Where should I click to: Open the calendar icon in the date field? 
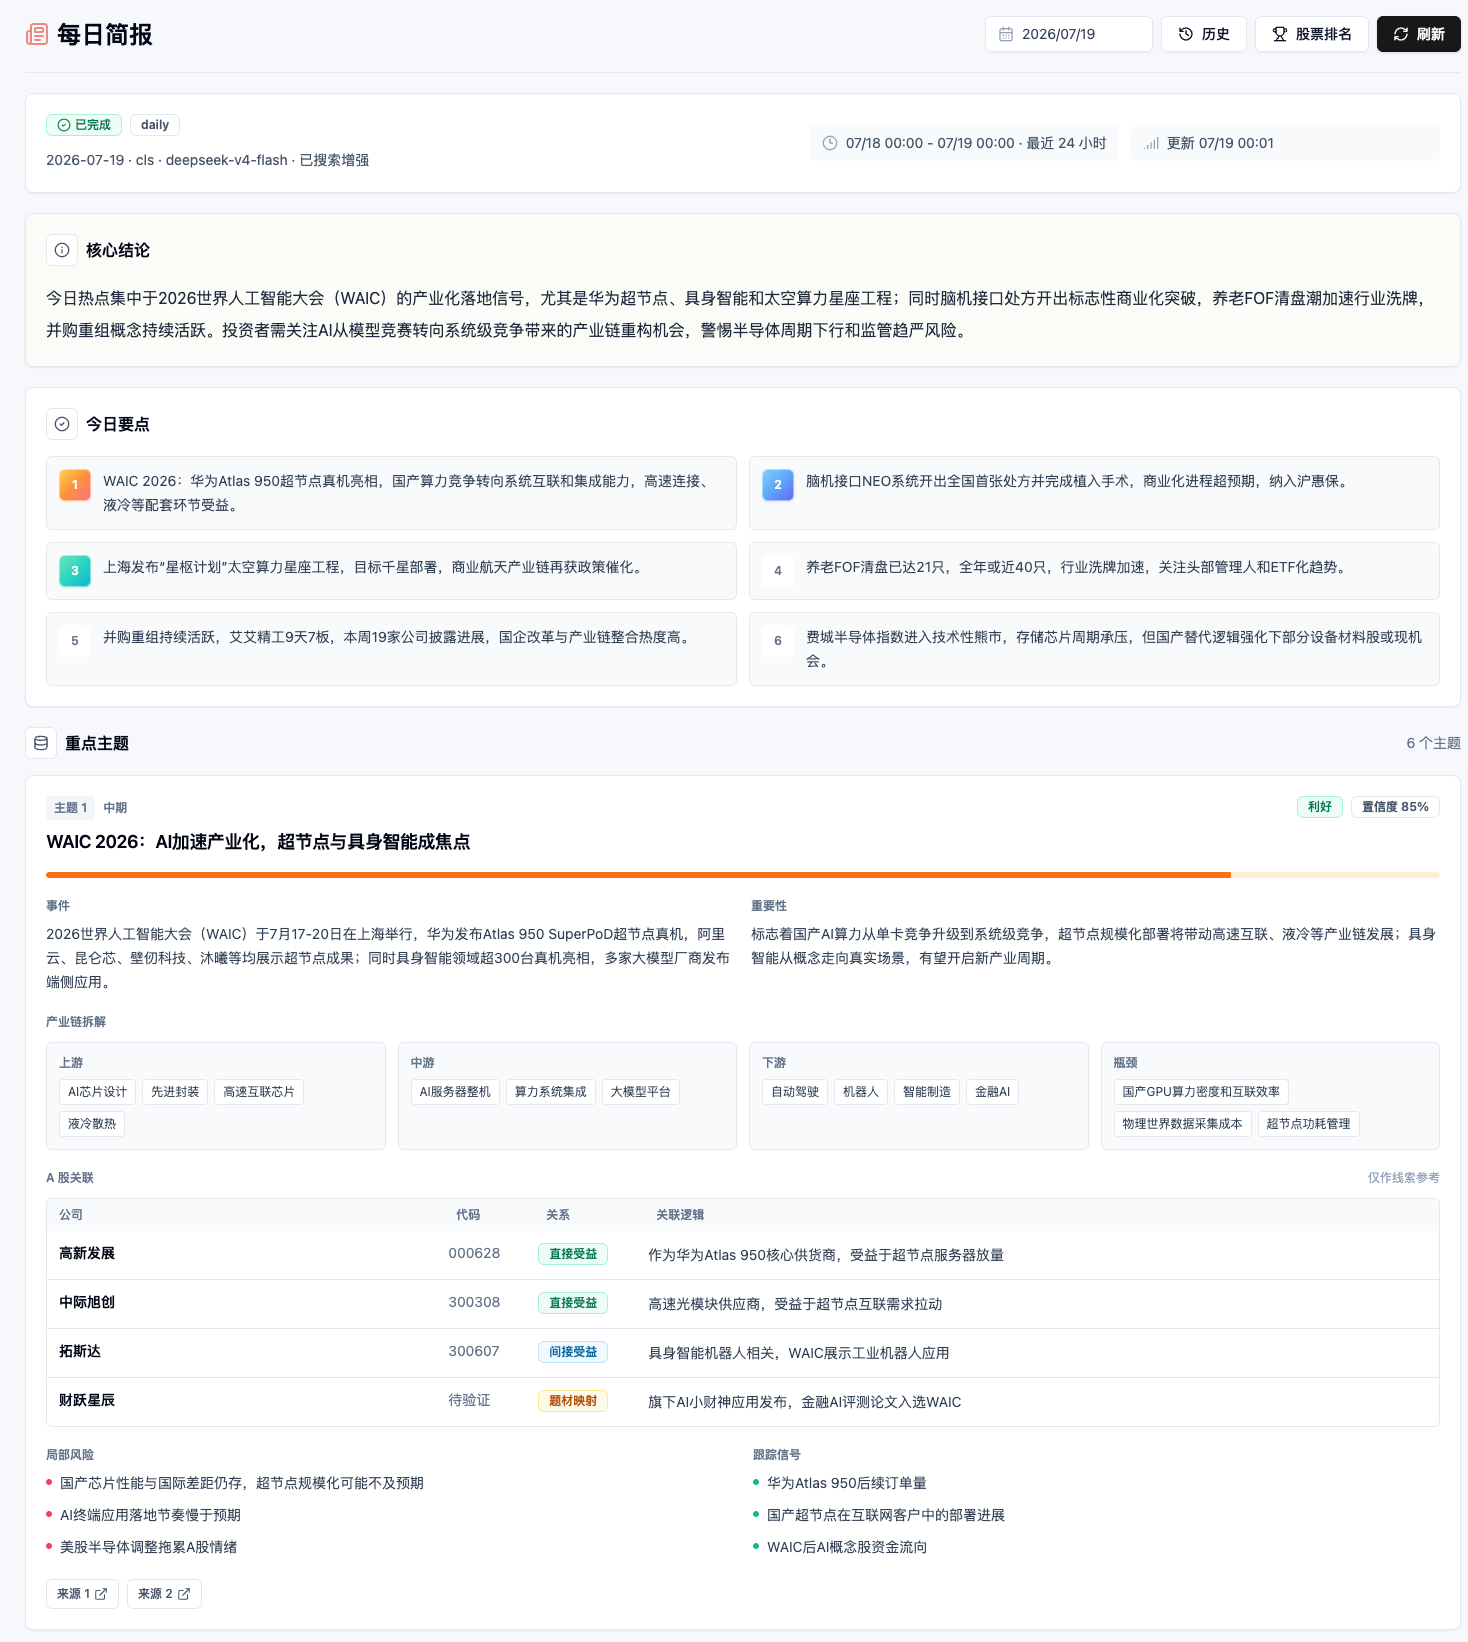point(1006,34)
